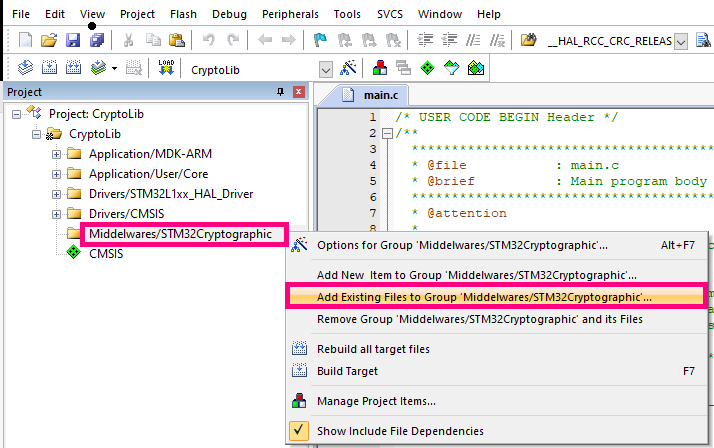
Task: Expand the Drivers/STM32L1xx_HAL_Driver group
Action: coord(56,194)
